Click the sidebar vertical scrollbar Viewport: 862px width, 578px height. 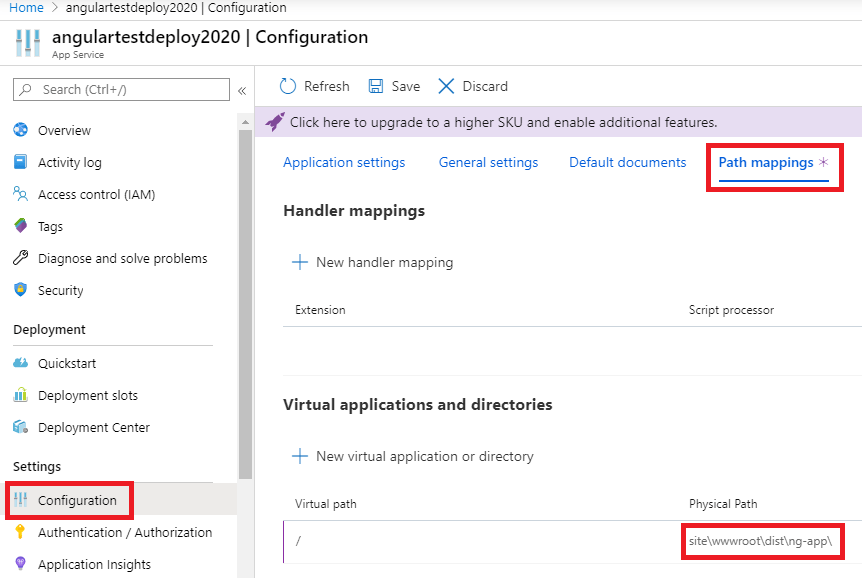point(245,300)
